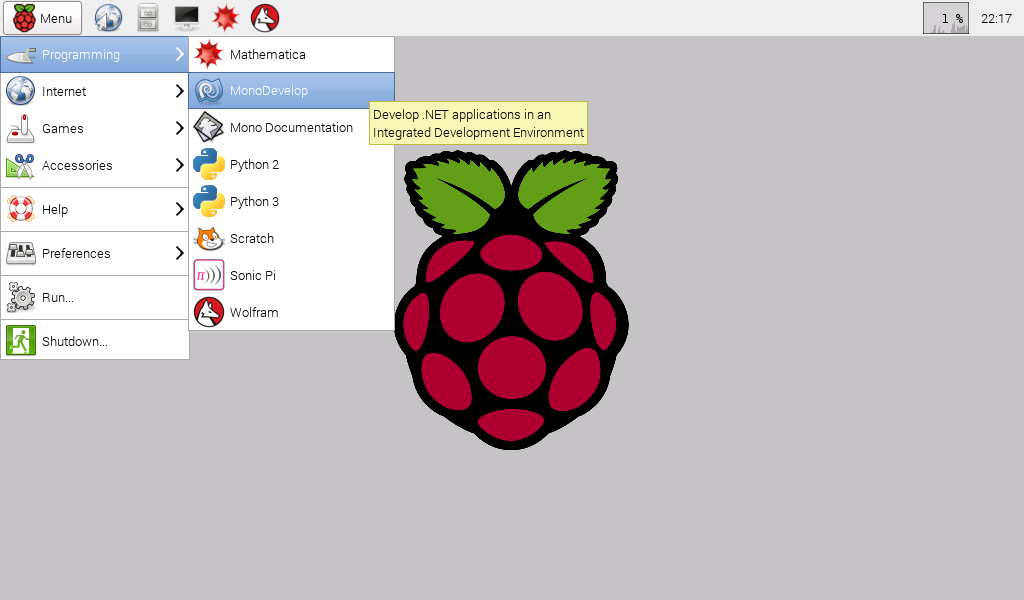Screen dimensions: 1024x600
Task: Launch MonoDevelop from the Programming submenu
Action: pos(291,91)
